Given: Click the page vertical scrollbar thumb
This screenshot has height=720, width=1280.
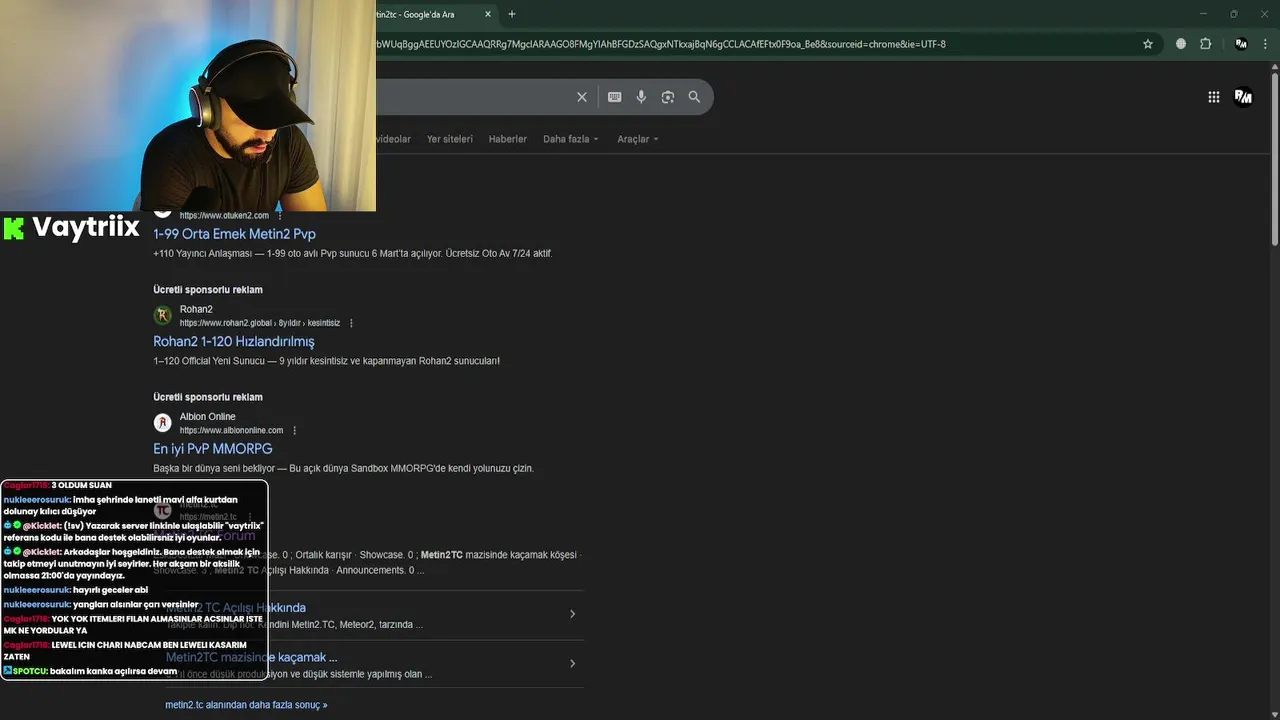Looking at the screenshot, I should pos(1274,160).
